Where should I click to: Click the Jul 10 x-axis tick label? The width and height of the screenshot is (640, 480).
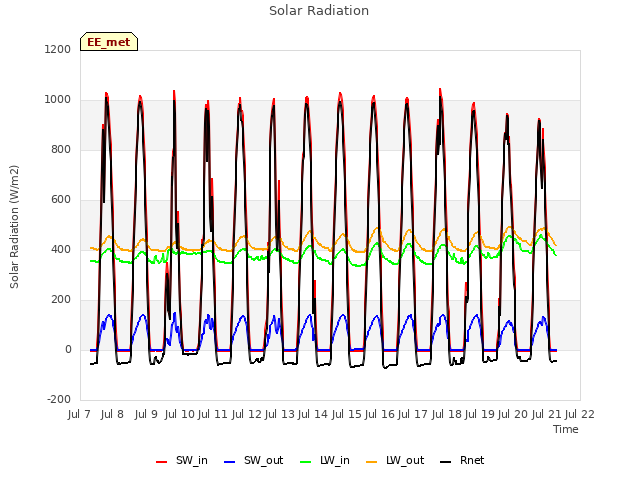(180, 415)
